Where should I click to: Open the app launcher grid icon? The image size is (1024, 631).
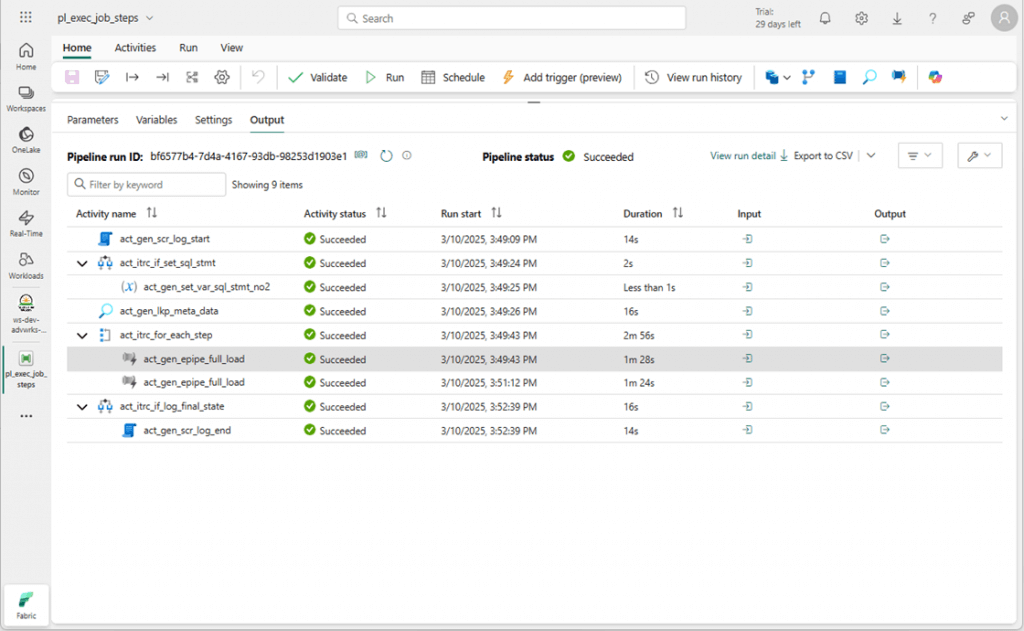[26, 18]
